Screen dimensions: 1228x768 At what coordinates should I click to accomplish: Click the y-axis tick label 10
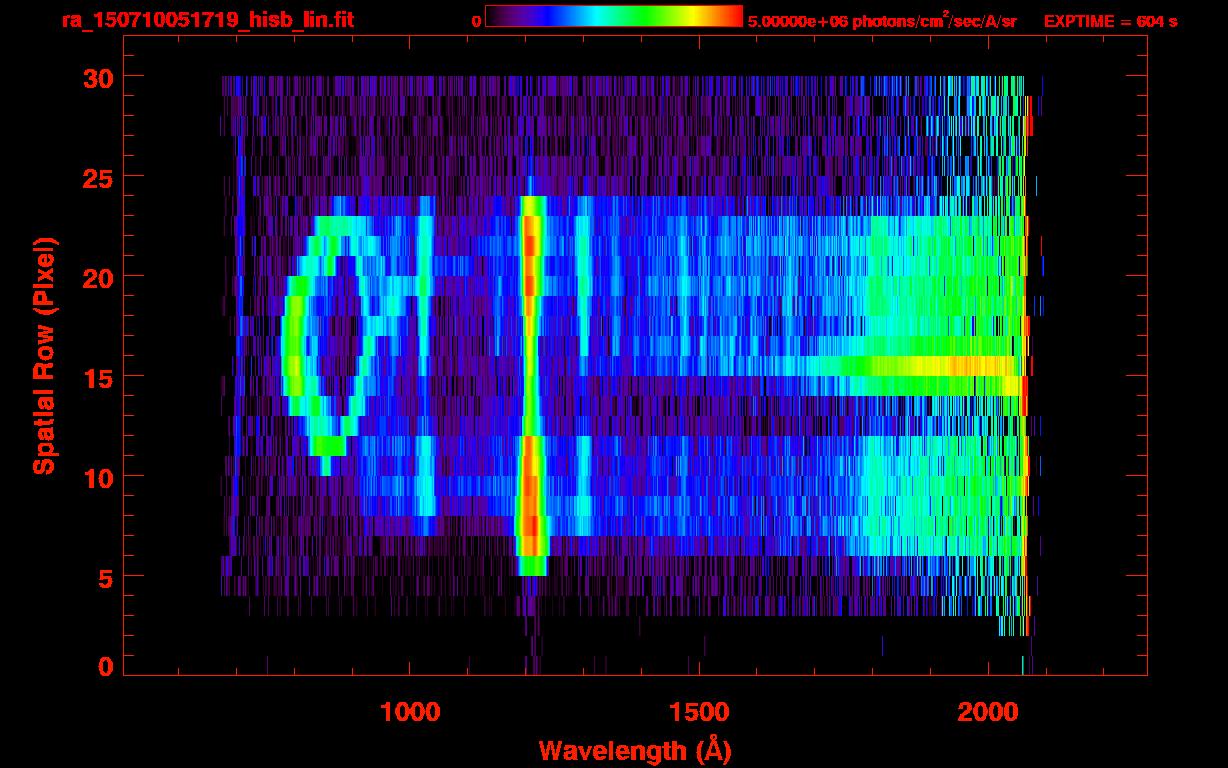tap(97, 477)
